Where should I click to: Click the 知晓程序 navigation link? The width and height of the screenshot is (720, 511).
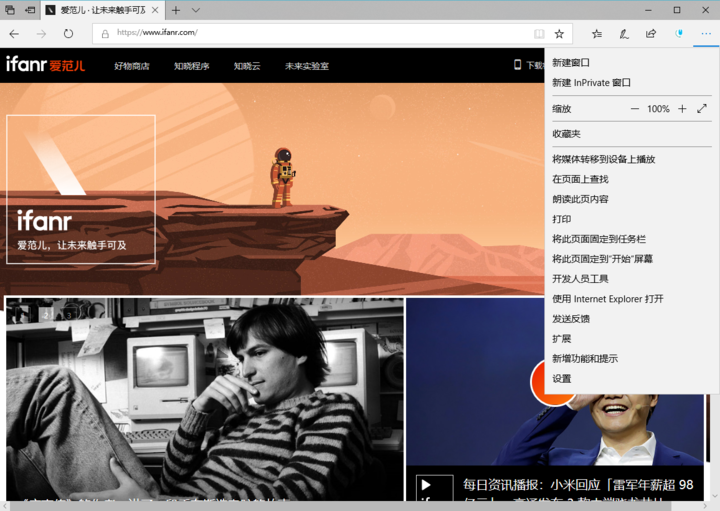(191, 66)
